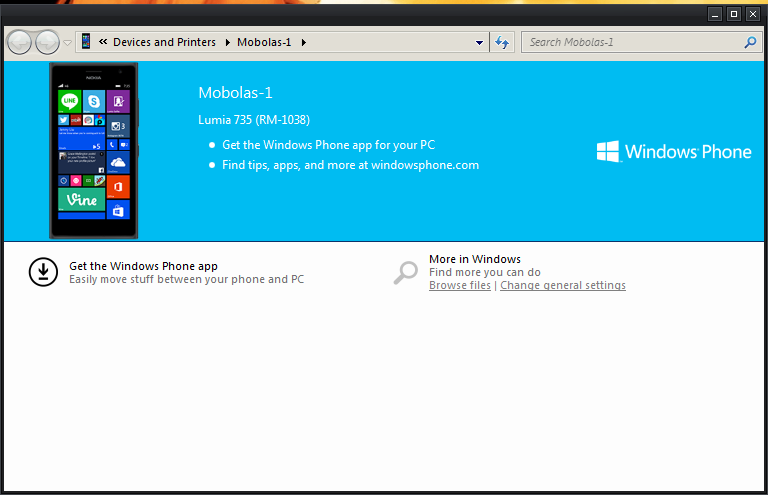Screen dimensions: 768x495
Task: Click the More in Windows magnifier icon
Action: click(406, 272)
